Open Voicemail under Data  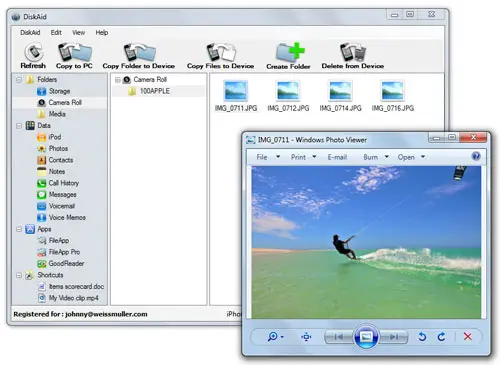(x=56, y=206)
